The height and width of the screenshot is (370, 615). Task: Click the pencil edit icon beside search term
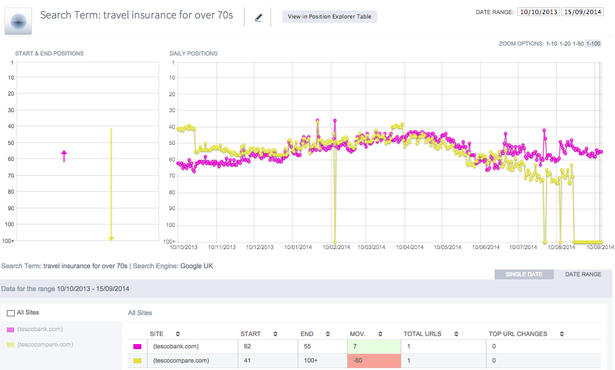tap(258, 18)
